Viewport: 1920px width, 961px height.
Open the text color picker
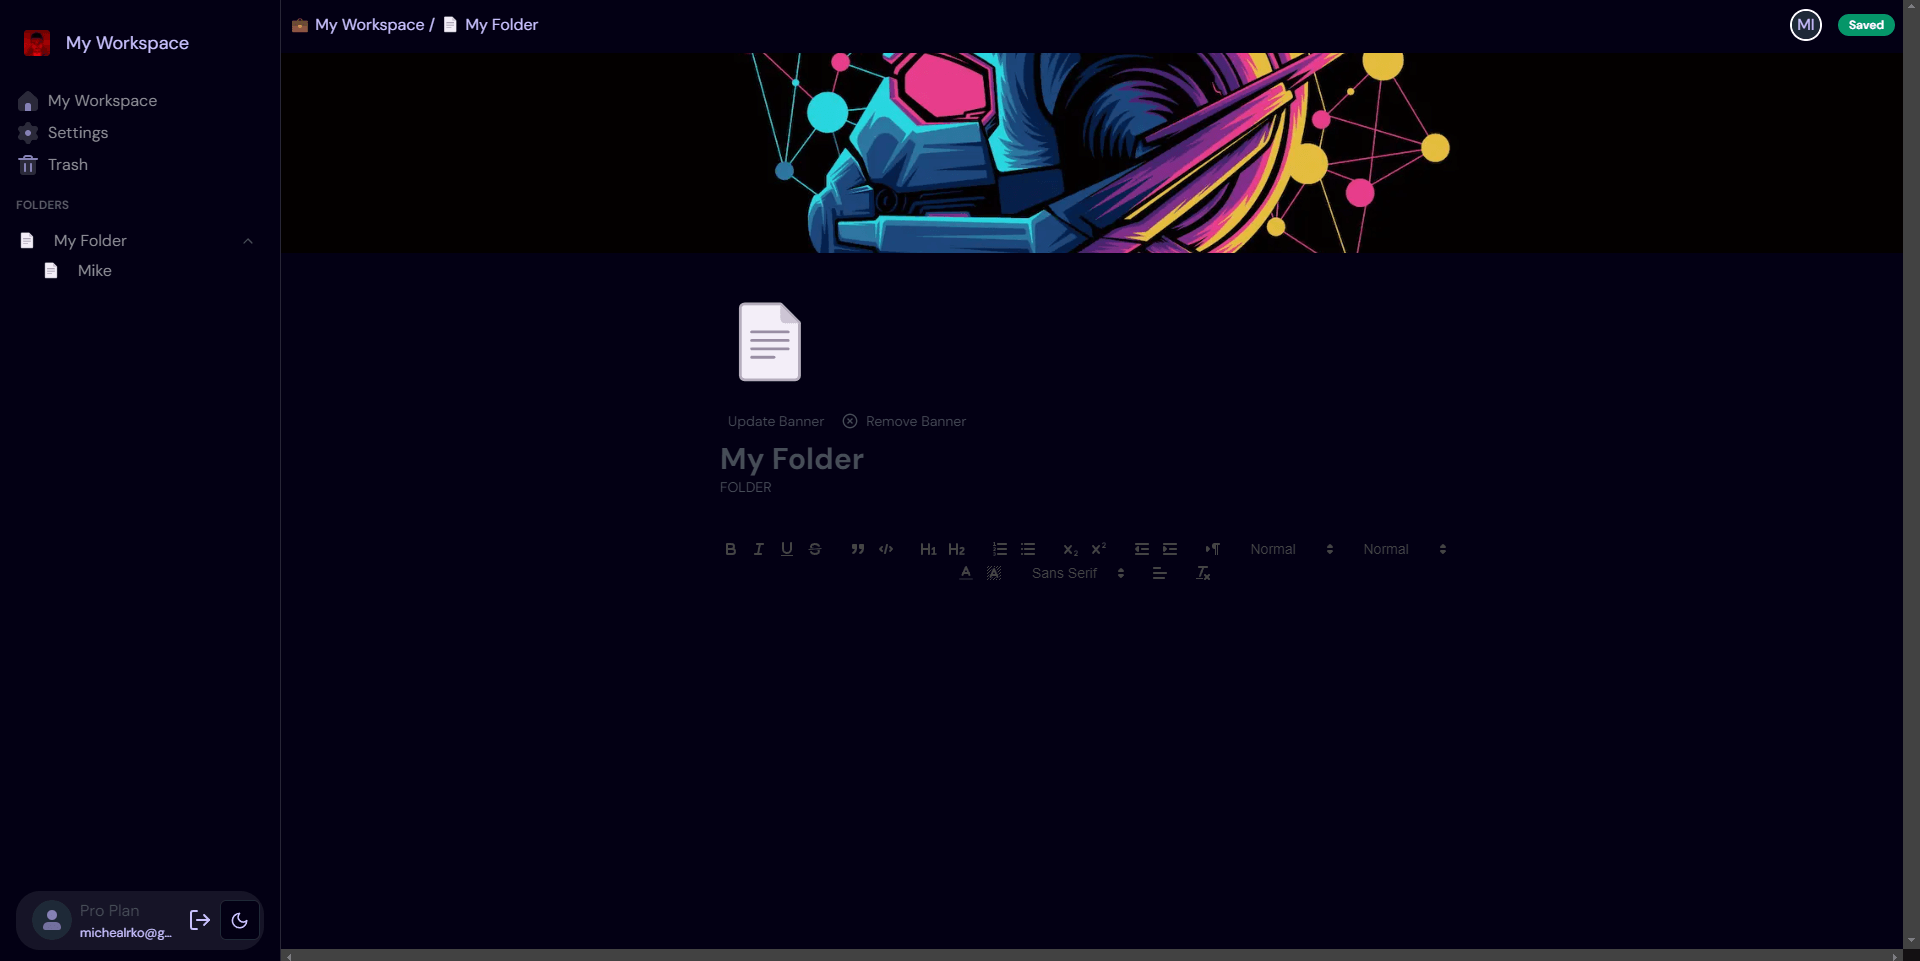point(965,573)
